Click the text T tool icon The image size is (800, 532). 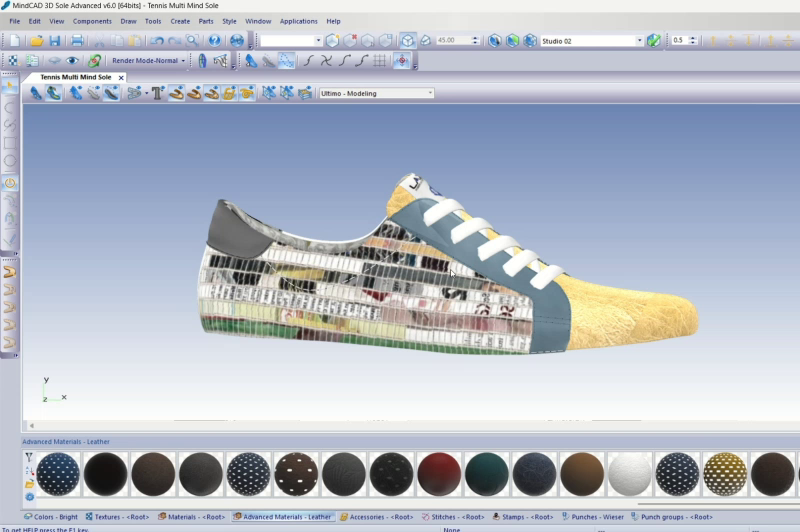point(157,93)
